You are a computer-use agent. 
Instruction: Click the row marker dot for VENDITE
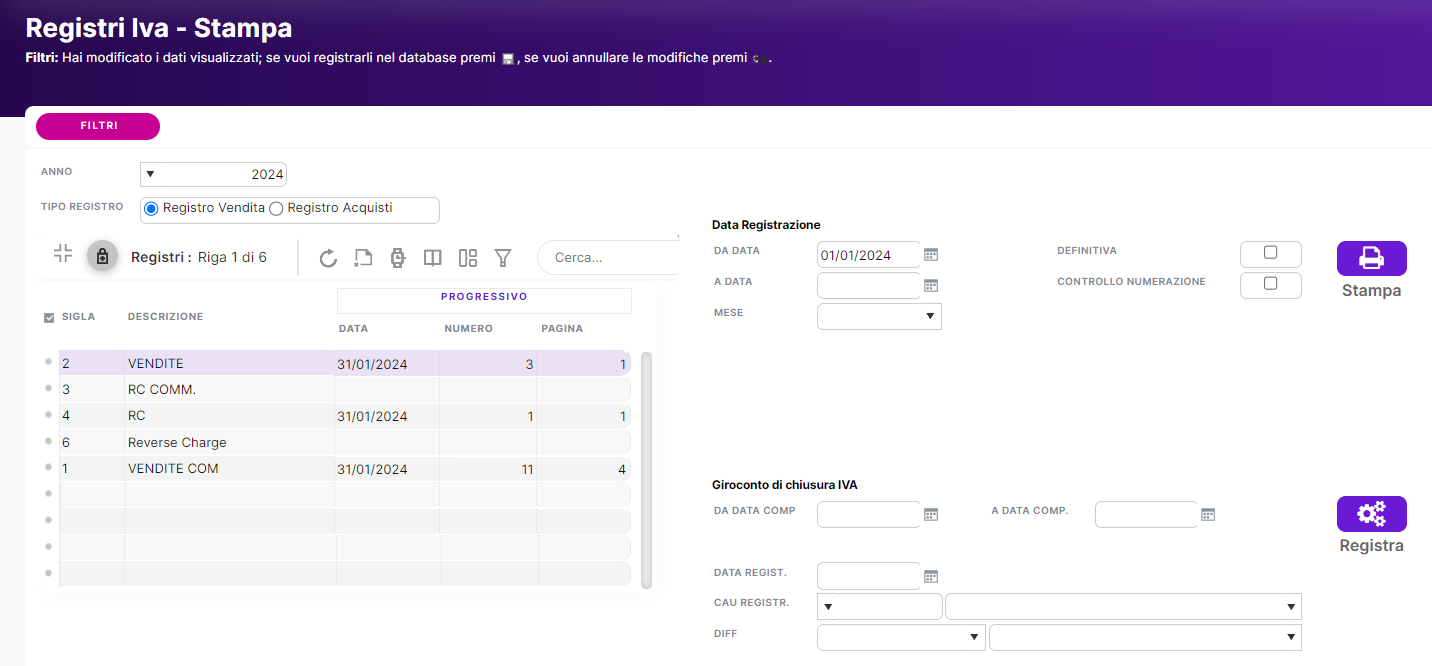(48, 361)
